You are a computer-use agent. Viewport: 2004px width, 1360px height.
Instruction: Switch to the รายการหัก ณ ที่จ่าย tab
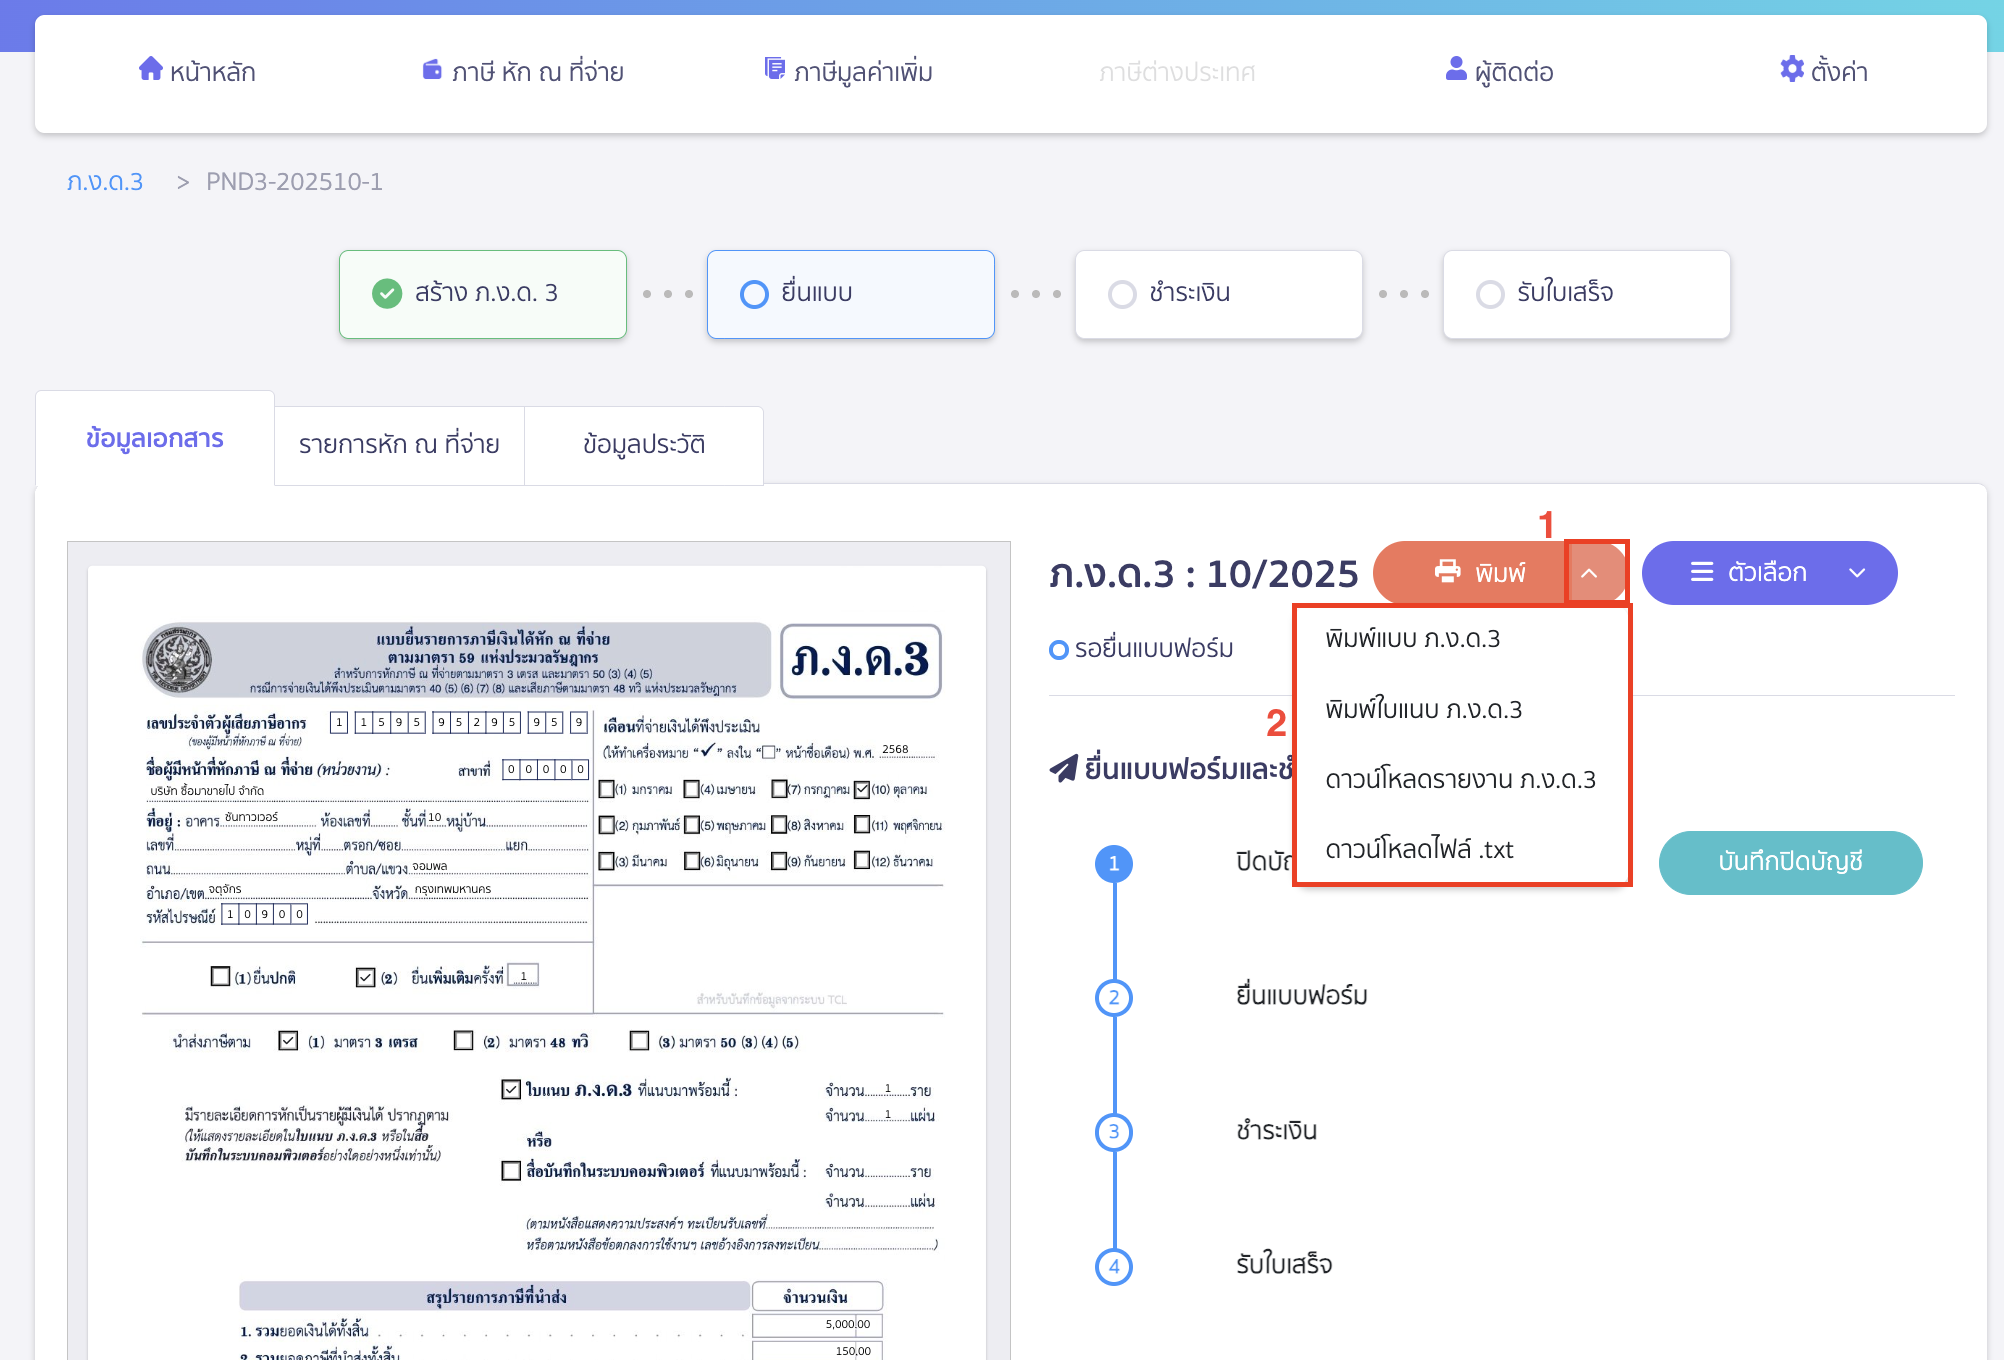[398, 444]
